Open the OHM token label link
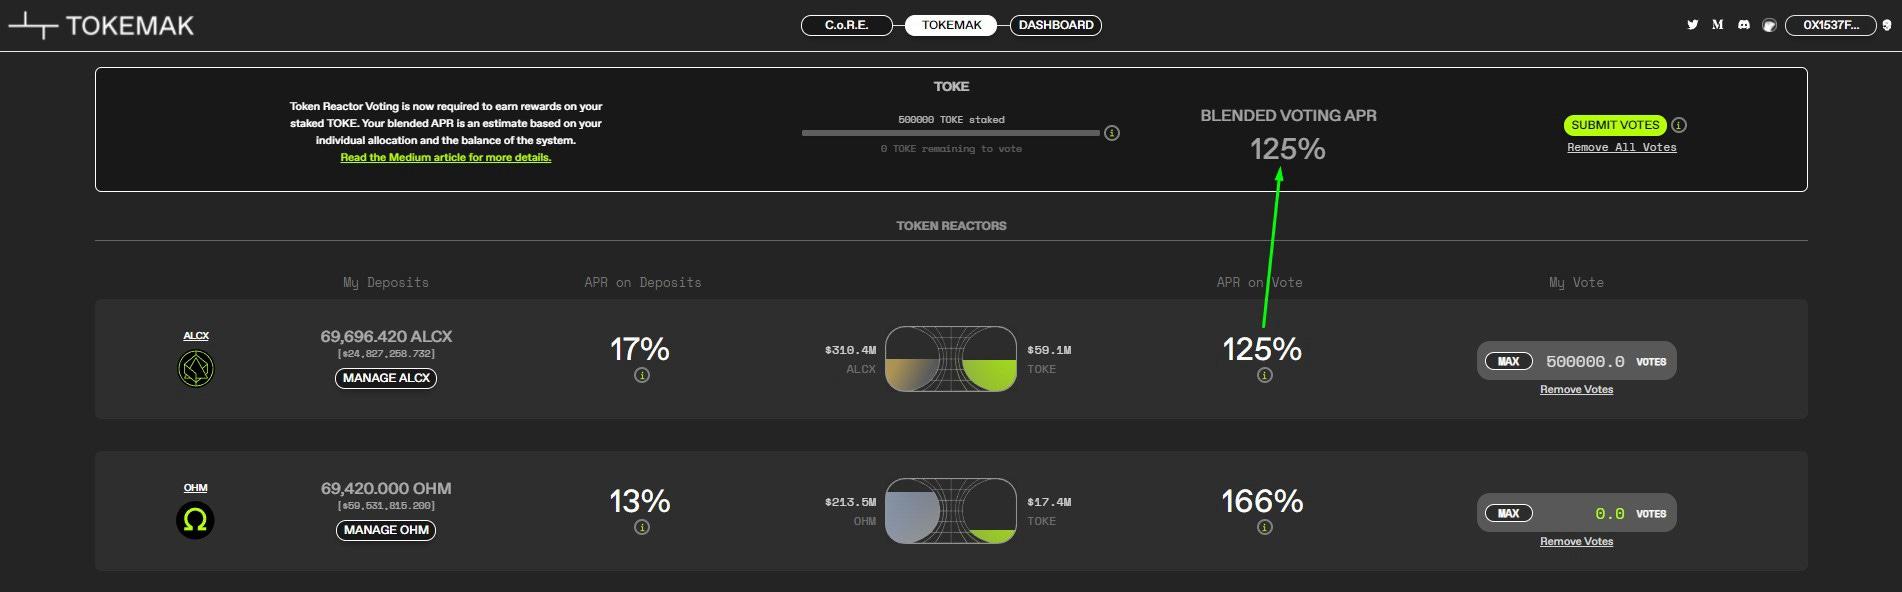The height and width of the screenshot is (592, 1902). click(x=196, y=488)
